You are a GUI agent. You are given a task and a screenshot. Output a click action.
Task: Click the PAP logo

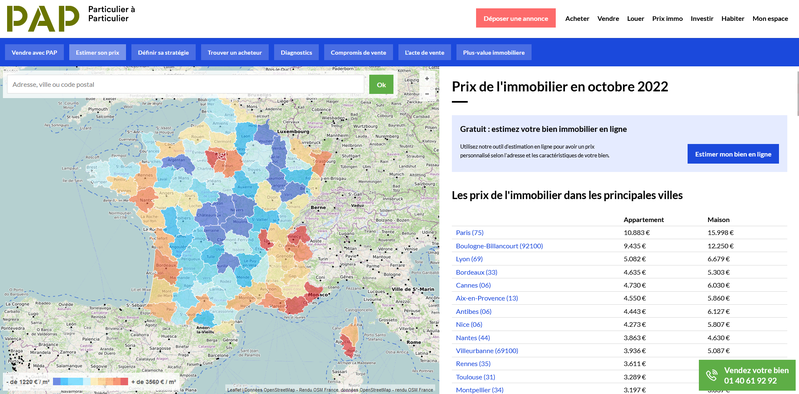click(x=43, y=19)
